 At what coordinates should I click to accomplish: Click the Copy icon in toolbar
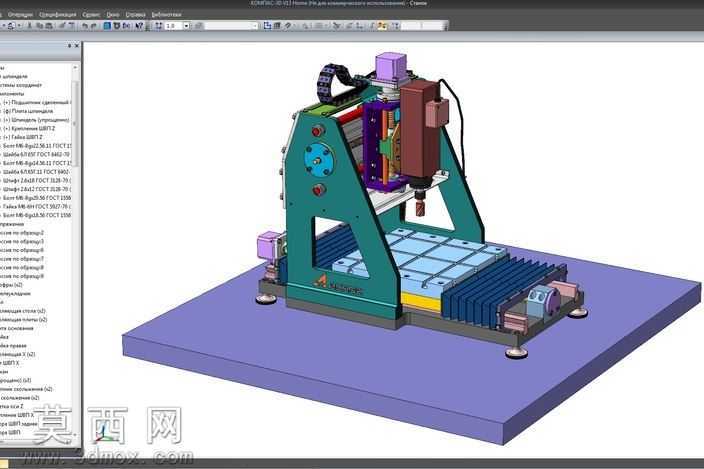click(x=40, y=26)
